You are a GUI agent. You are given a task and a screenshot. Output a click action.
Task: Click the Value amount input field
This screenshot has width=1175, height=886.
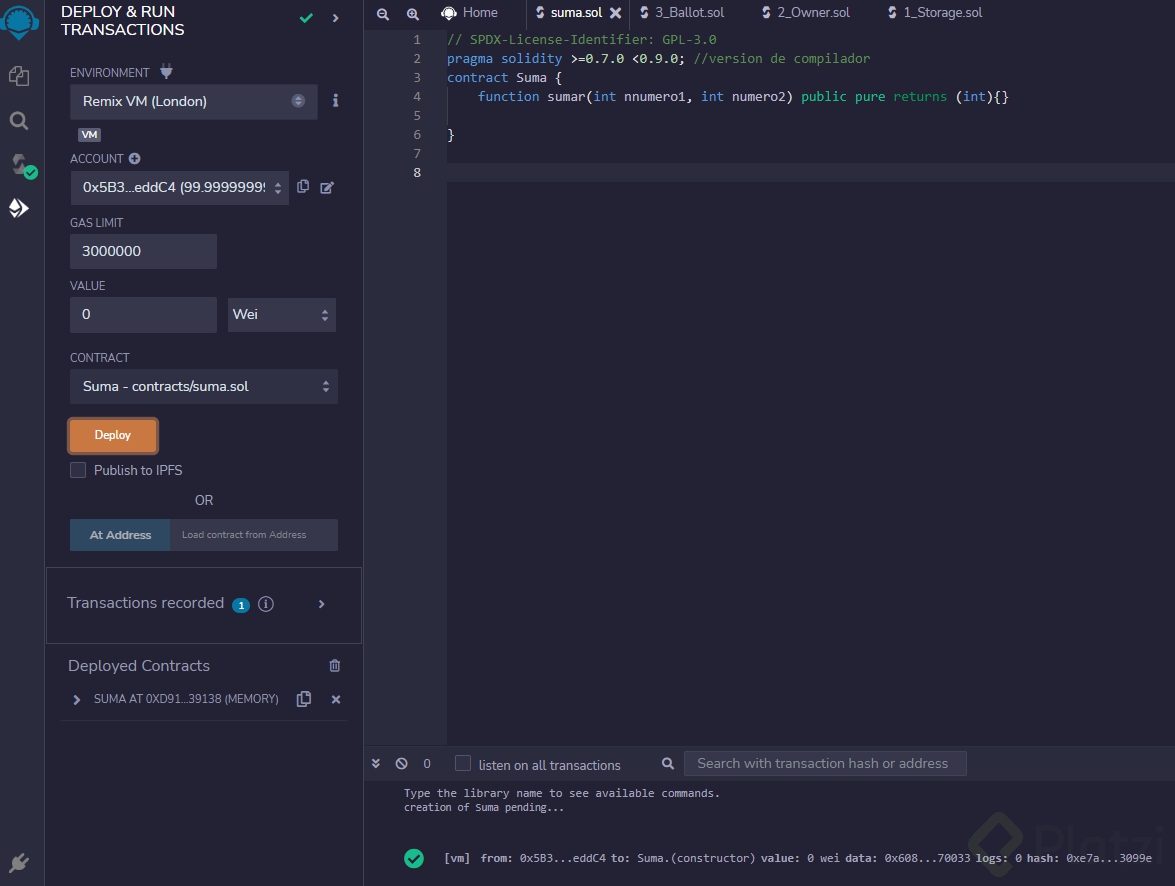(x=143, y=315)
